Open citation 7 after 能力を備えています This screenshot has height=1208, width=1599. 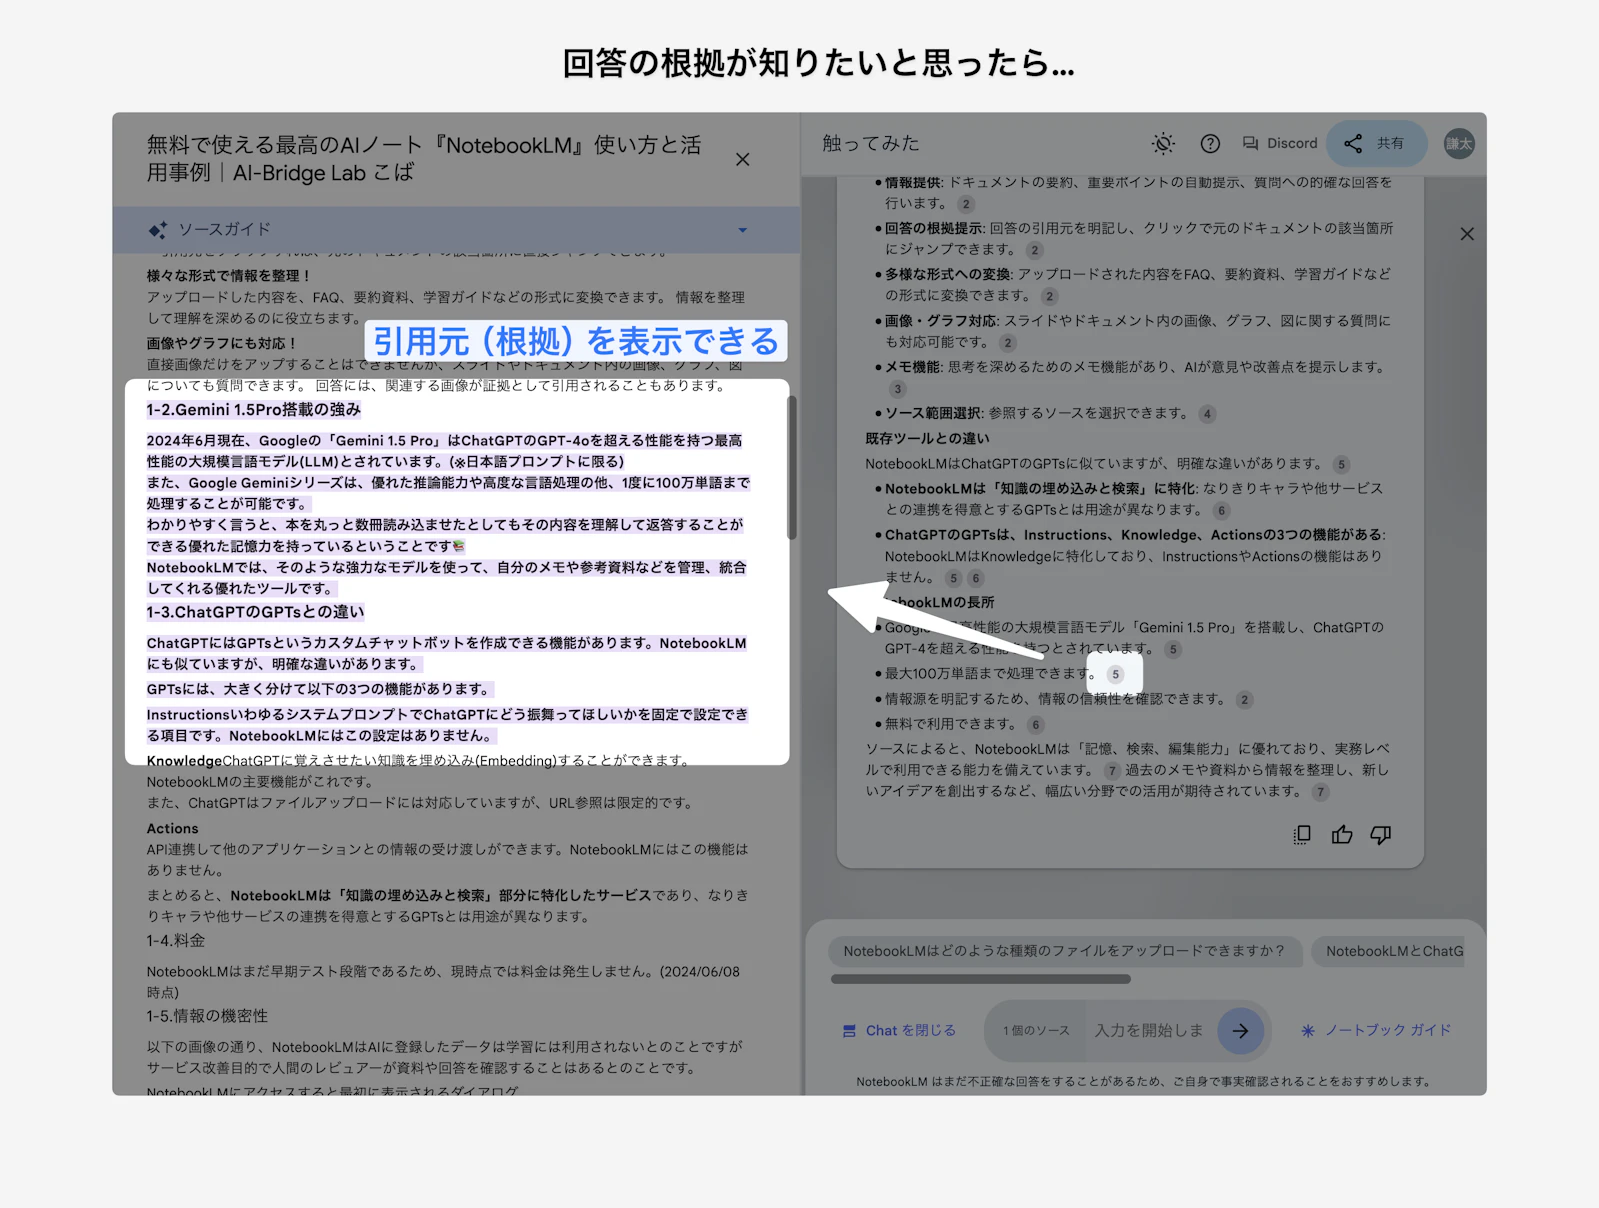point(1112,771)
